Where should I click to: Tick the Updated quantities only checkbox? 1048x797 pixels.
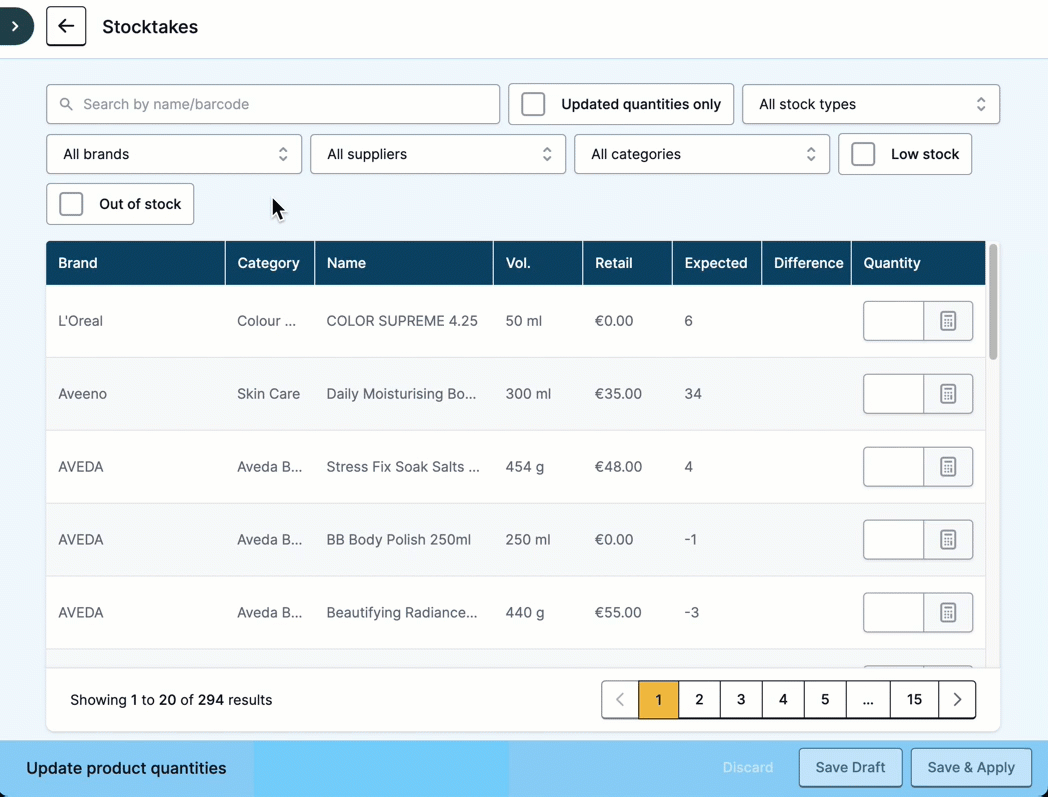(533, 104)
